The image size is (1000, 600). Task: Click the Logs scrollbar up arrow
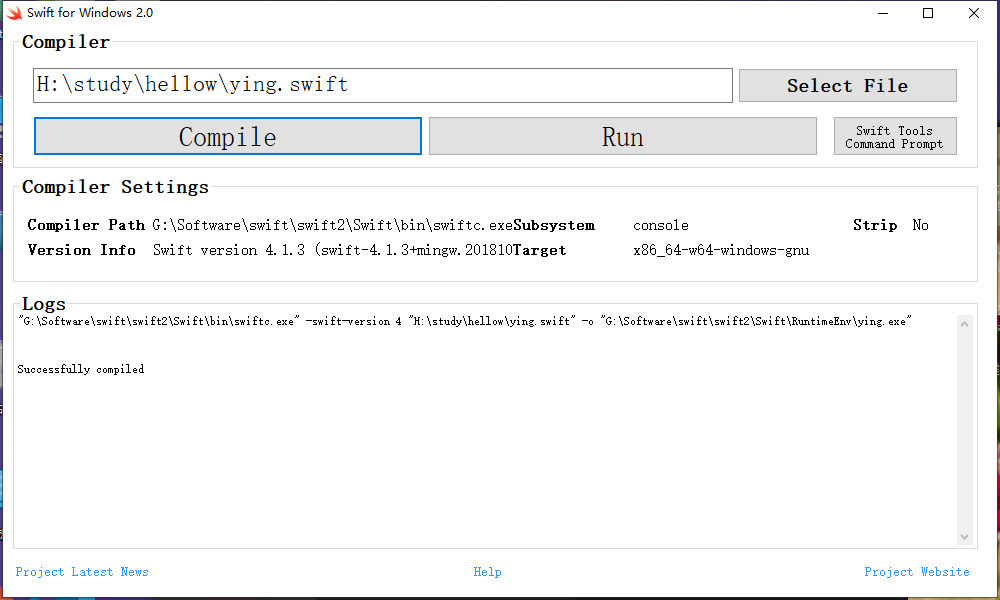[x=964, y=322]
